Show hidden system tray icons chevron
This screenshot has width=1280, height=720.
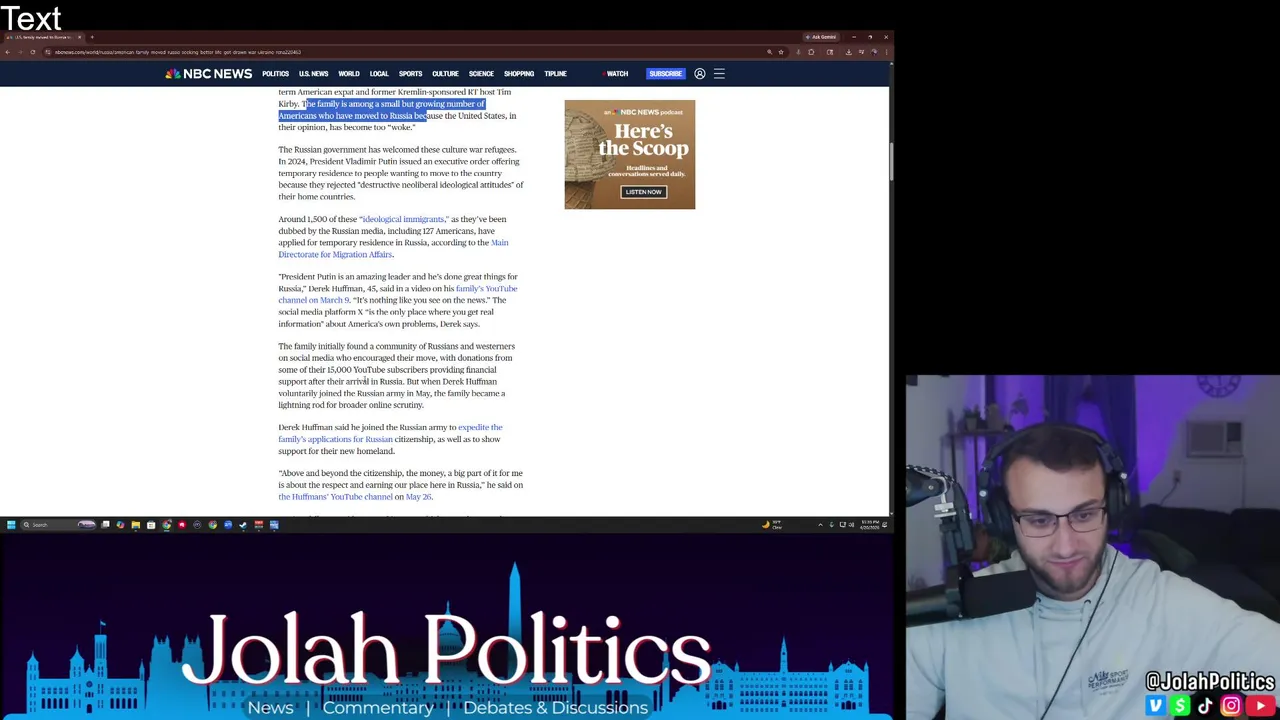tap(820, 525)
